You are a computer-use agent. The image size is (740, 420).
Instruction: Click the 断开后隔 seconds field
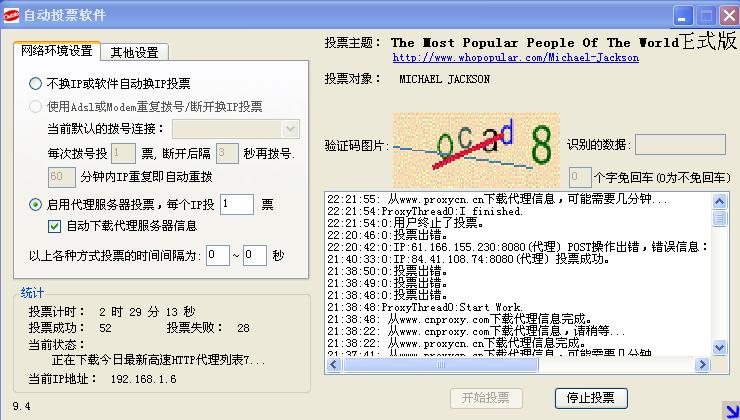[x=227, y=153]
